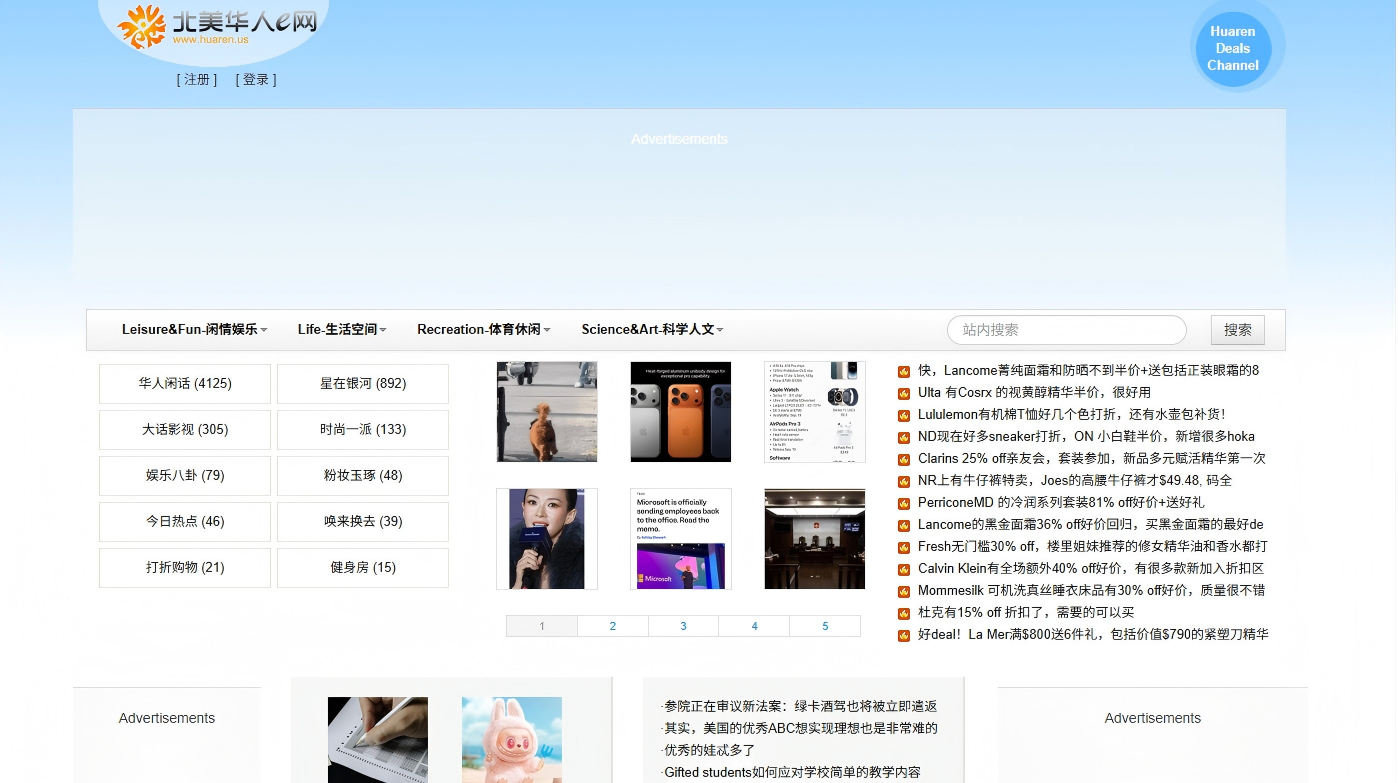Open the courtroom photo thumbnail

[814, 539]
